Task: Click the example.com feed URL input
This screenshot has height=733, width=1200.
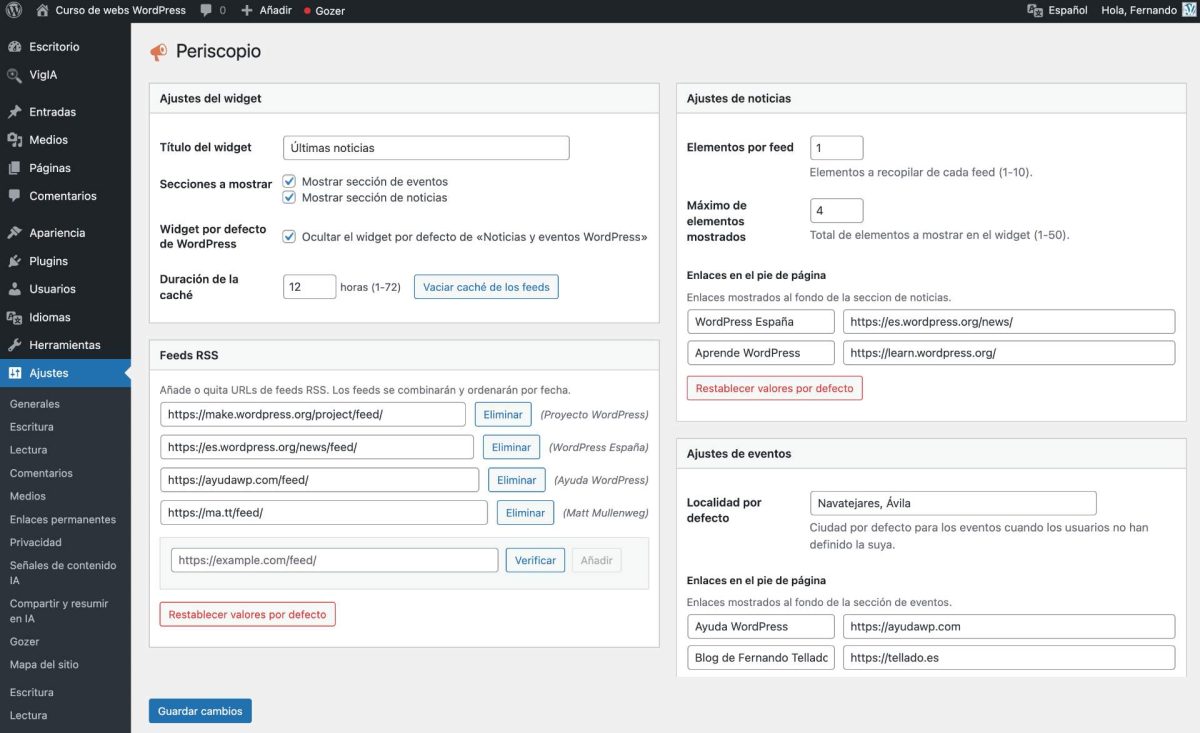Action: (x=334, y=560)
